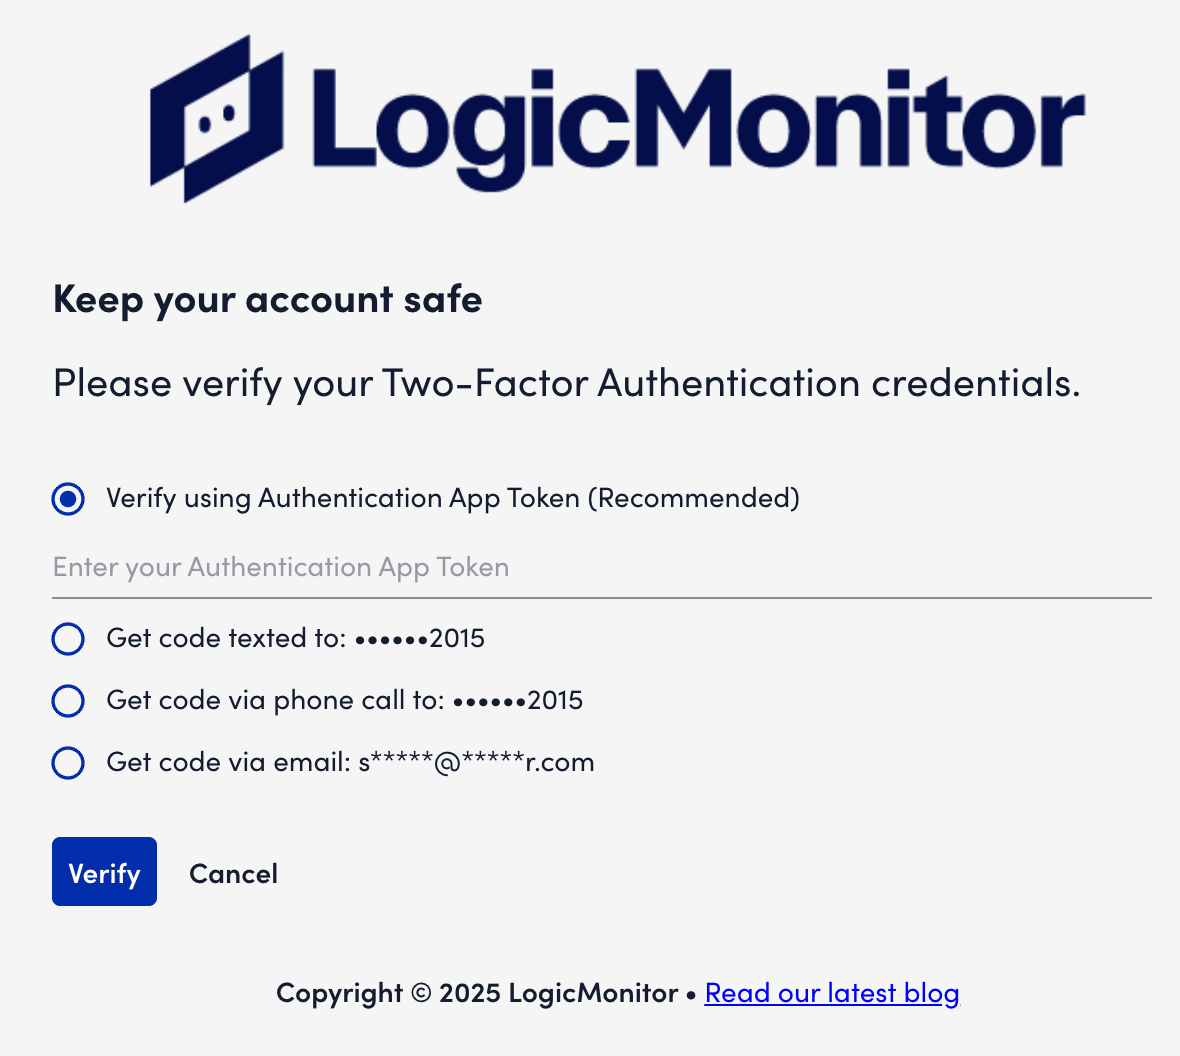The image size is (1180, 1056).
Task: Click the Verify button
Action: [104, 871]
